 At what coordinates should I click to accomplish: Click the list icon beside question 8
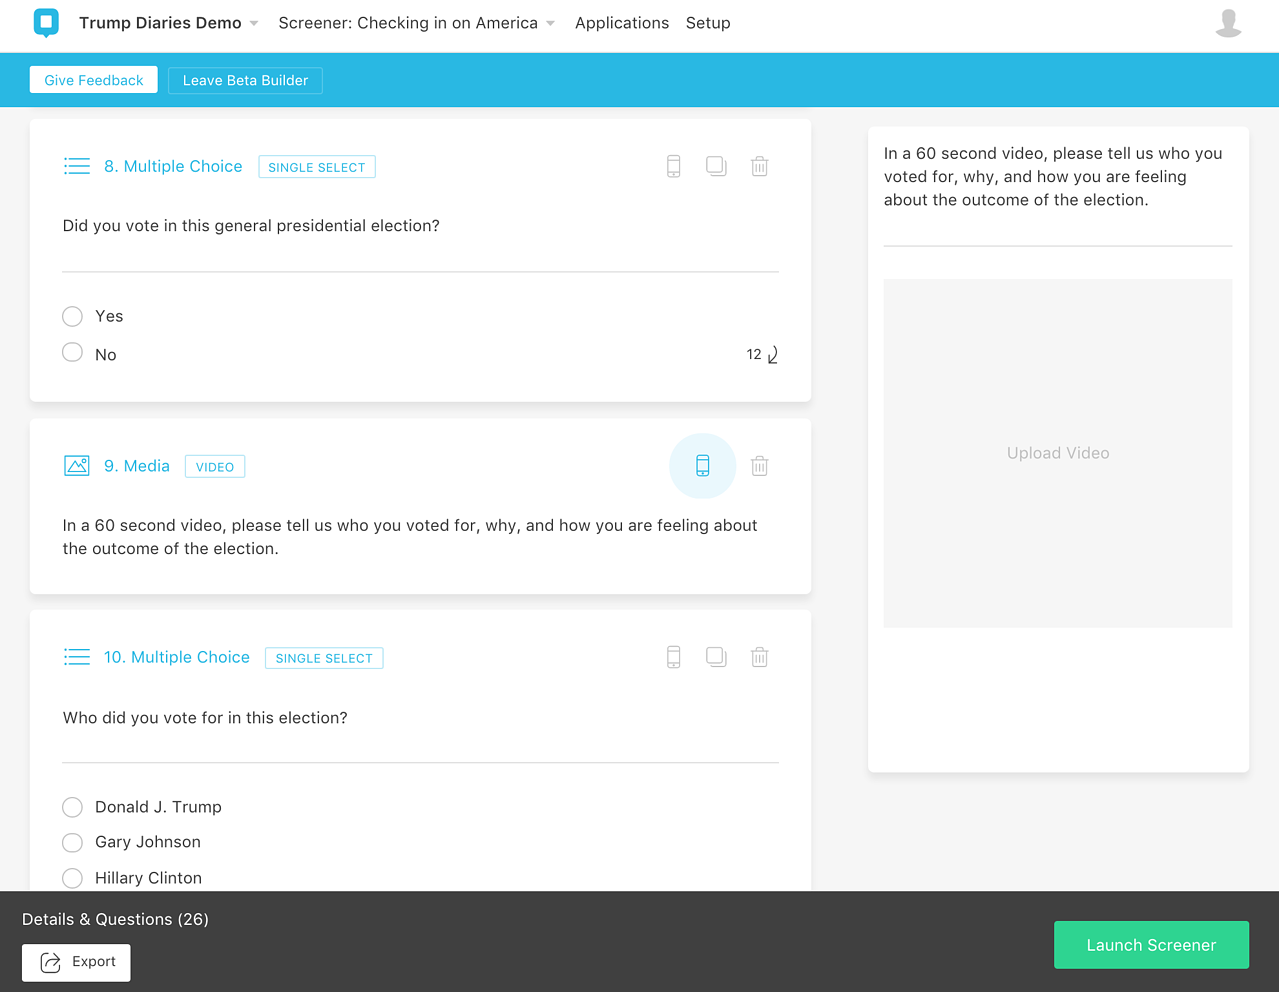click(77, 166)
